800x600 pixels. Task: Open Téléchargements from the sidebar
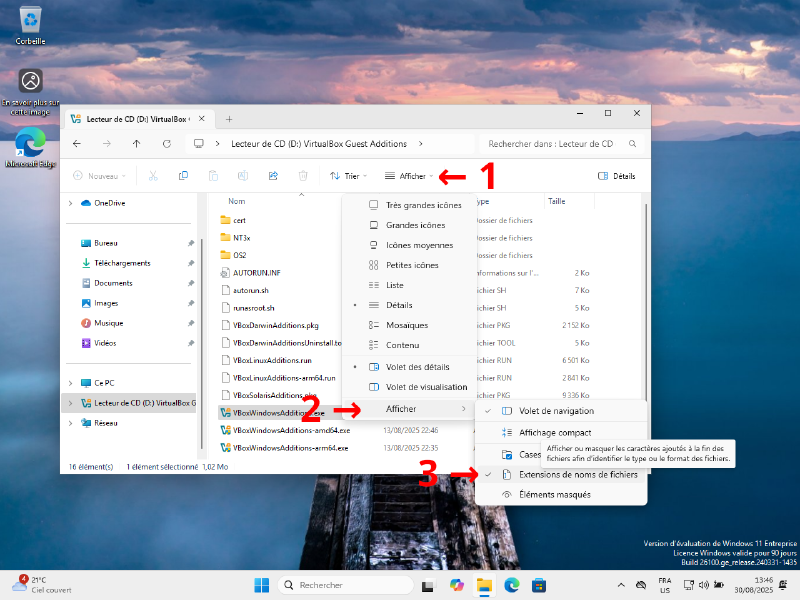tap(120, 263)
